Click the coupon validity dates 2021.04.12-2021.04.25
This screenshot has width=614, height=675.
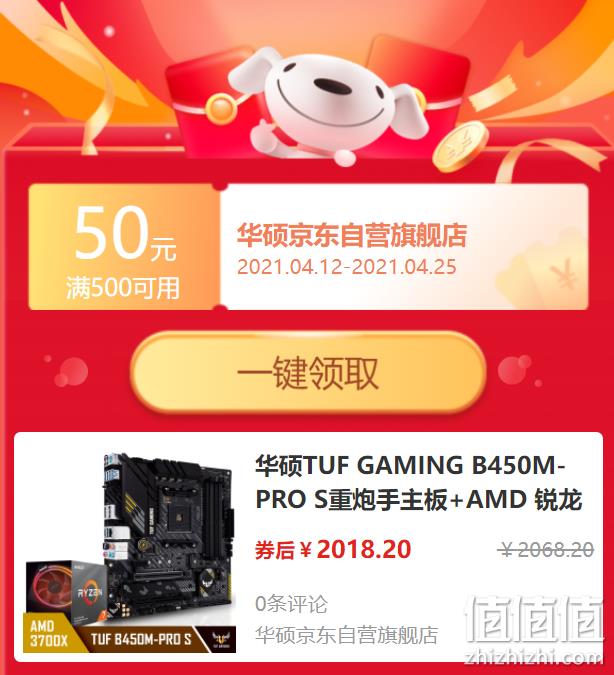347,266
